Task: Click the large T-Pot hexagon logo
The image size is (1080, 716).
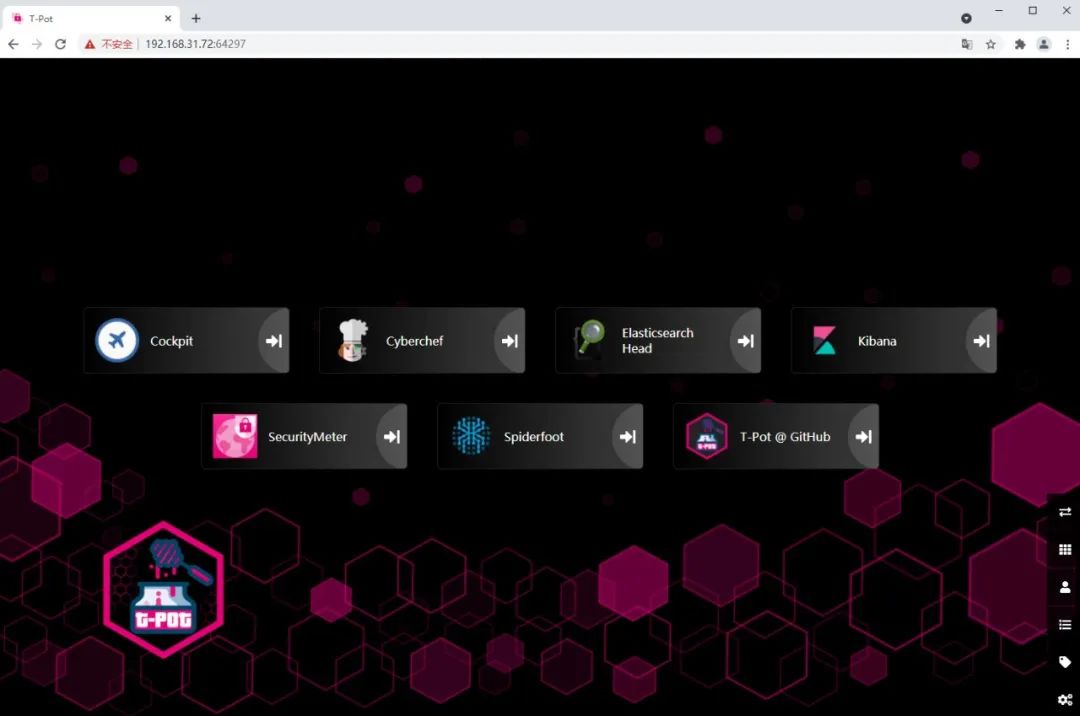Action: coord(163,589)
